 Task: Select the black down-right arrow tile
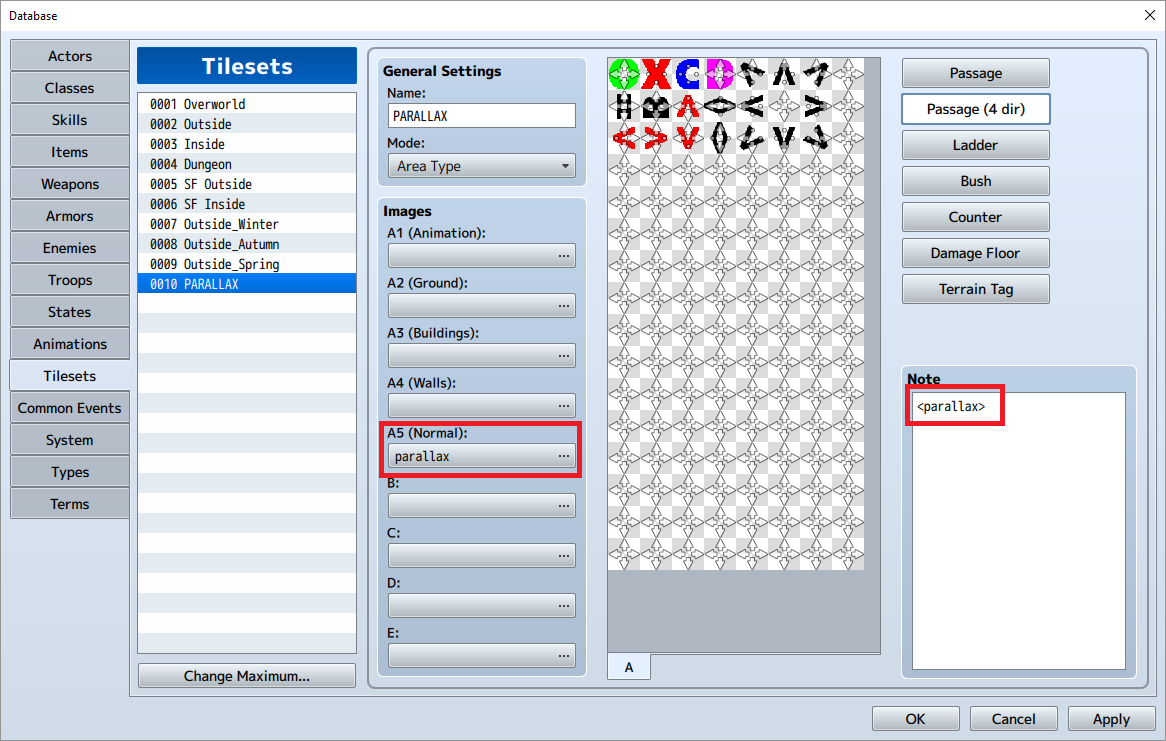pos(816,138)
